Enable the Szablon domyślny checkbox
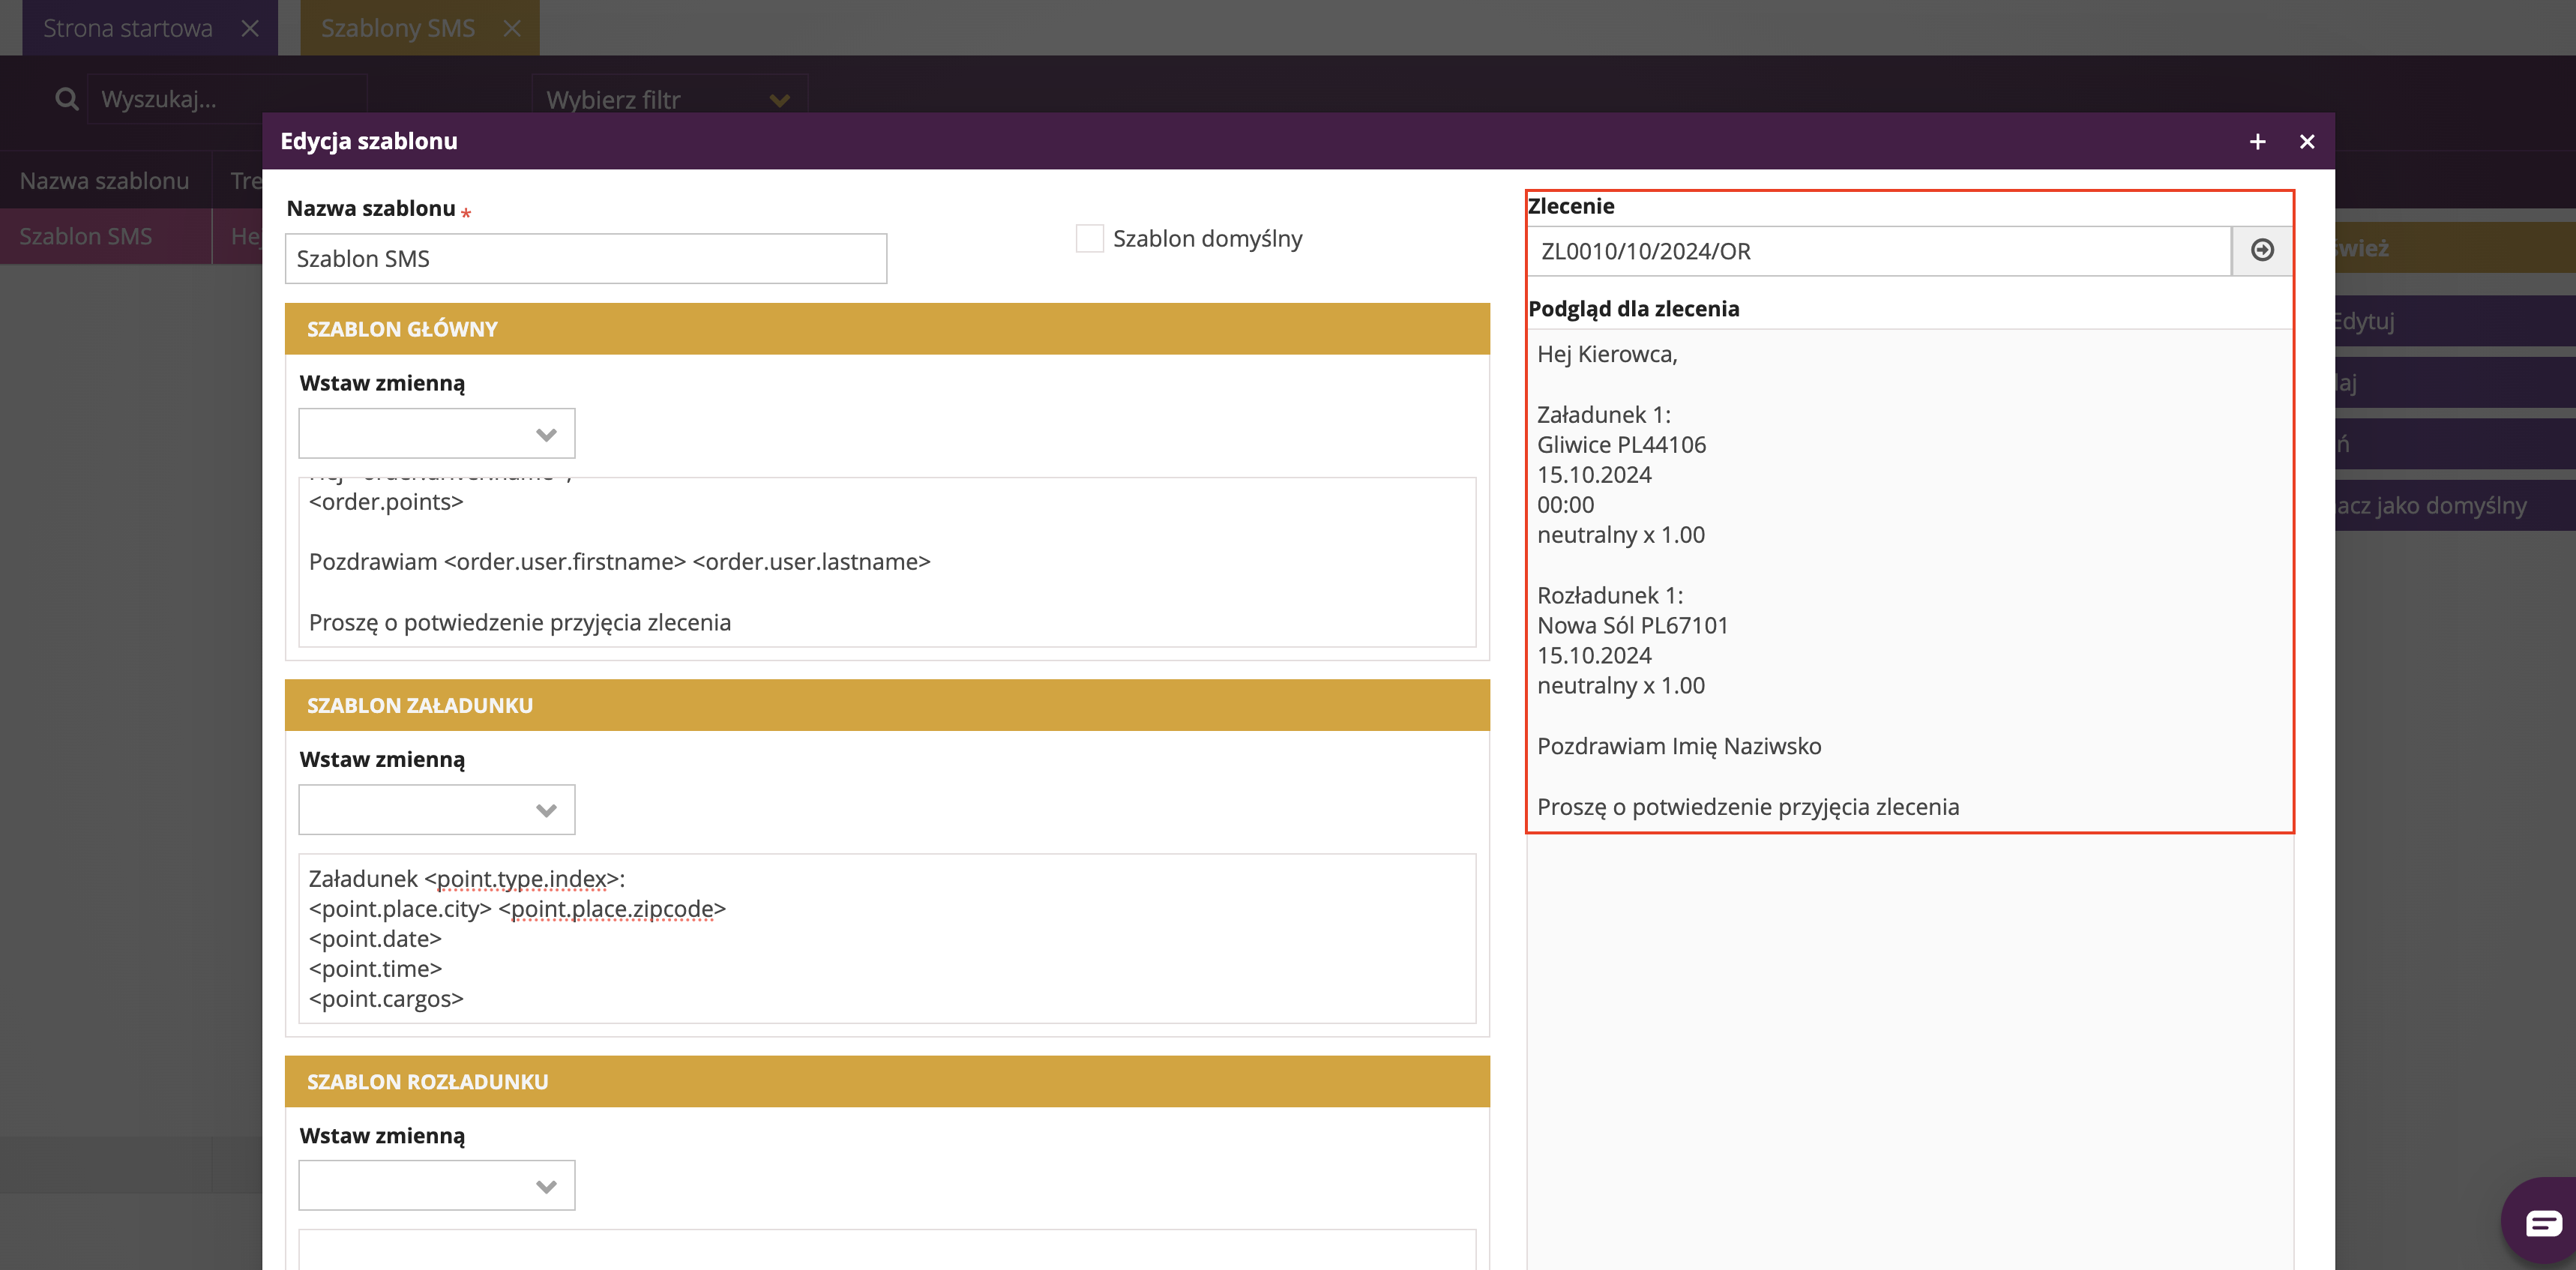This screenshot has height=1270, width=2576. [x=1089, y=238]
